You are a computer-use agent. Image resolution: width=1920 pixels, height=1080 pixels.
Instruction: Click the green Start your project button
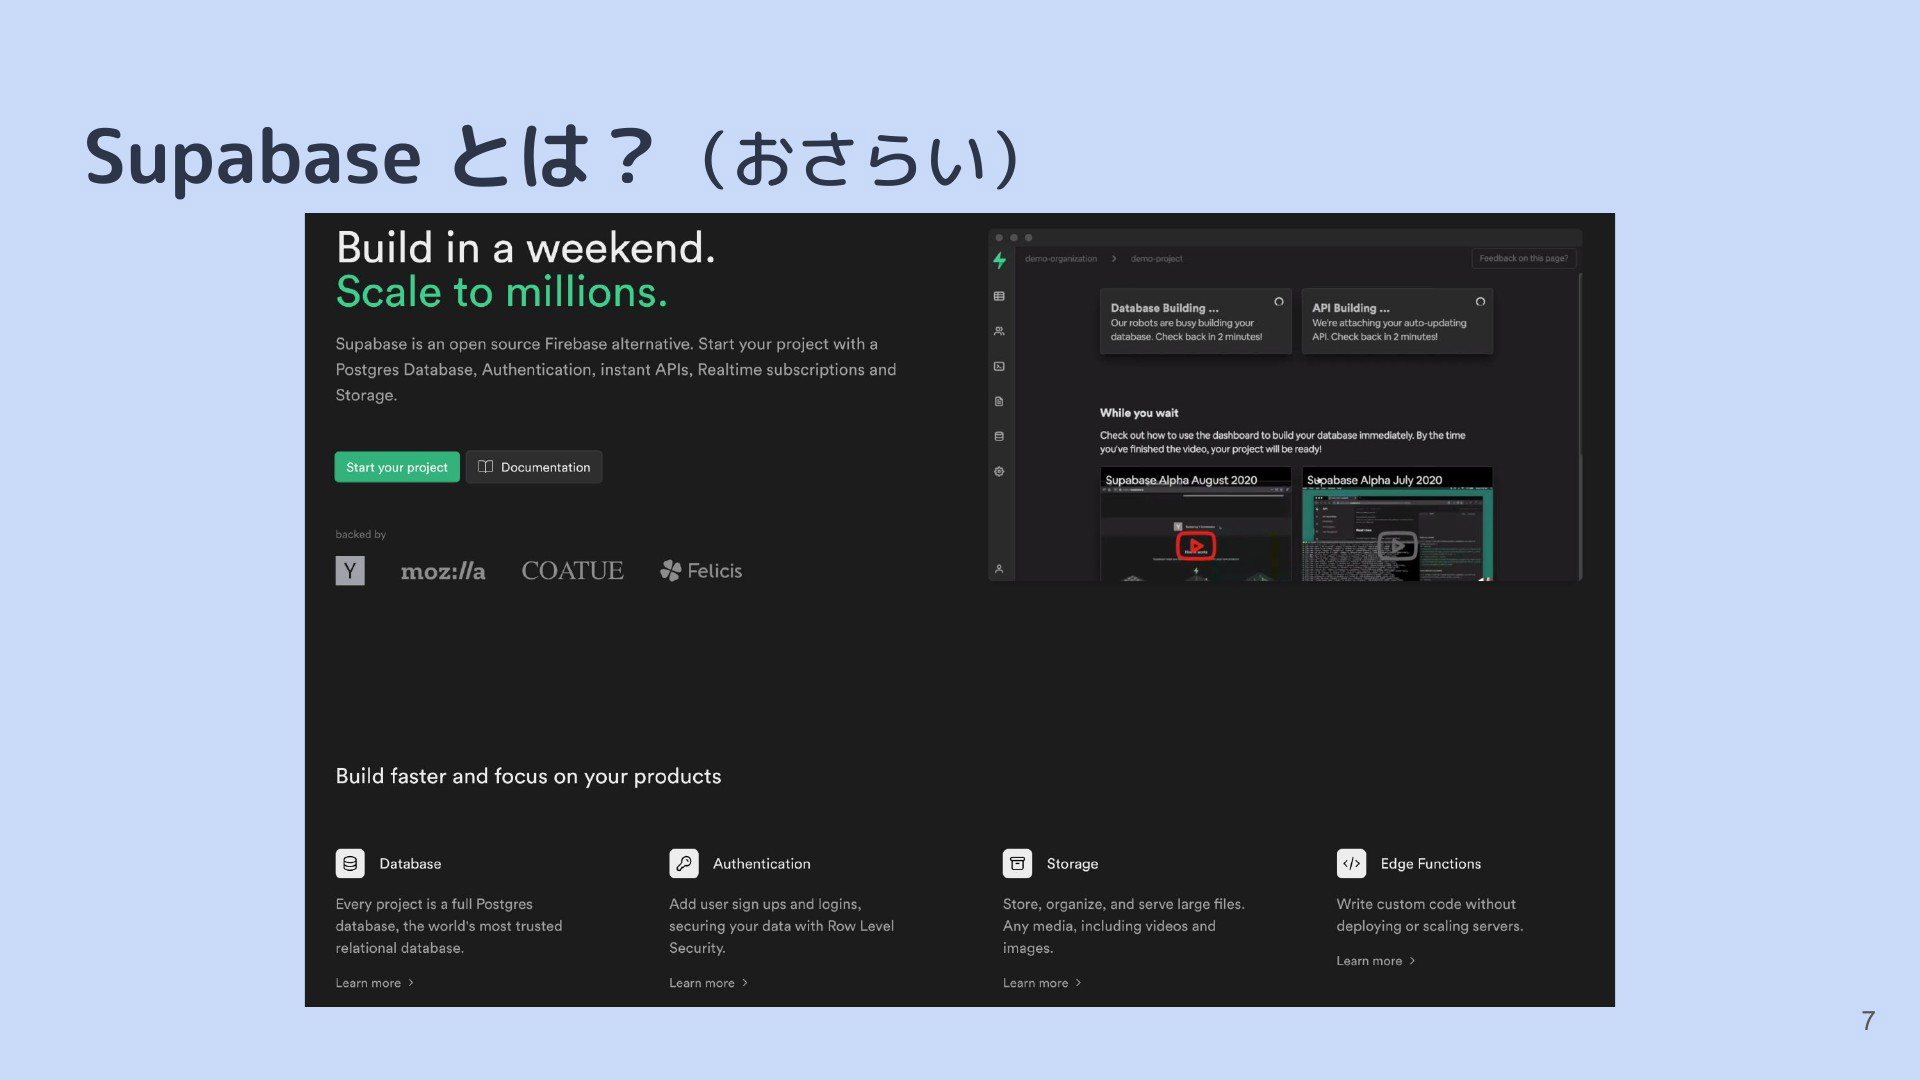tap(397, 467)
